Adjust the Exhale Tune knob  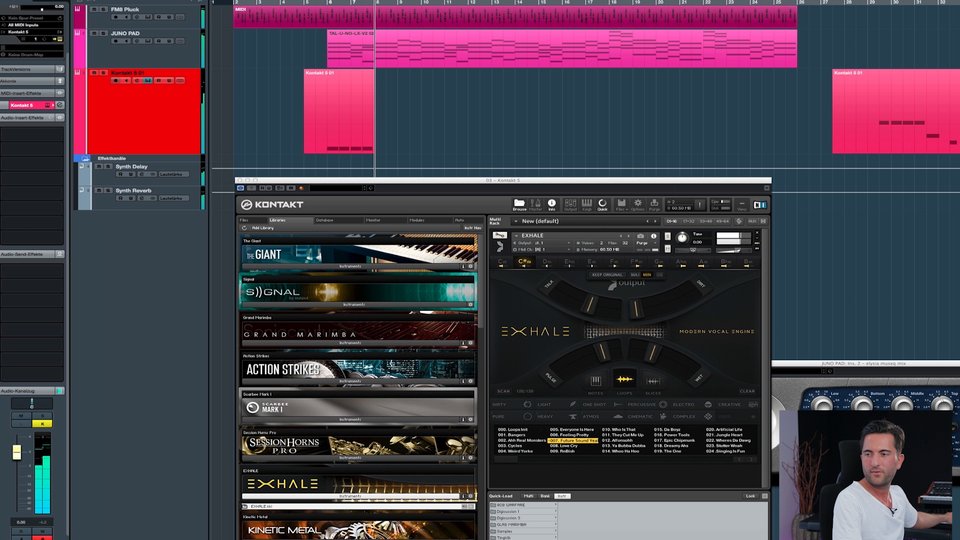pos(682,238)
